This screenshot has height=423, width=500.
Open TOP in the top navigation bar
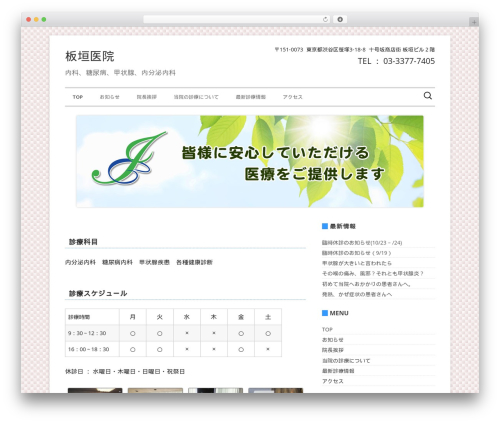[78, 97]
